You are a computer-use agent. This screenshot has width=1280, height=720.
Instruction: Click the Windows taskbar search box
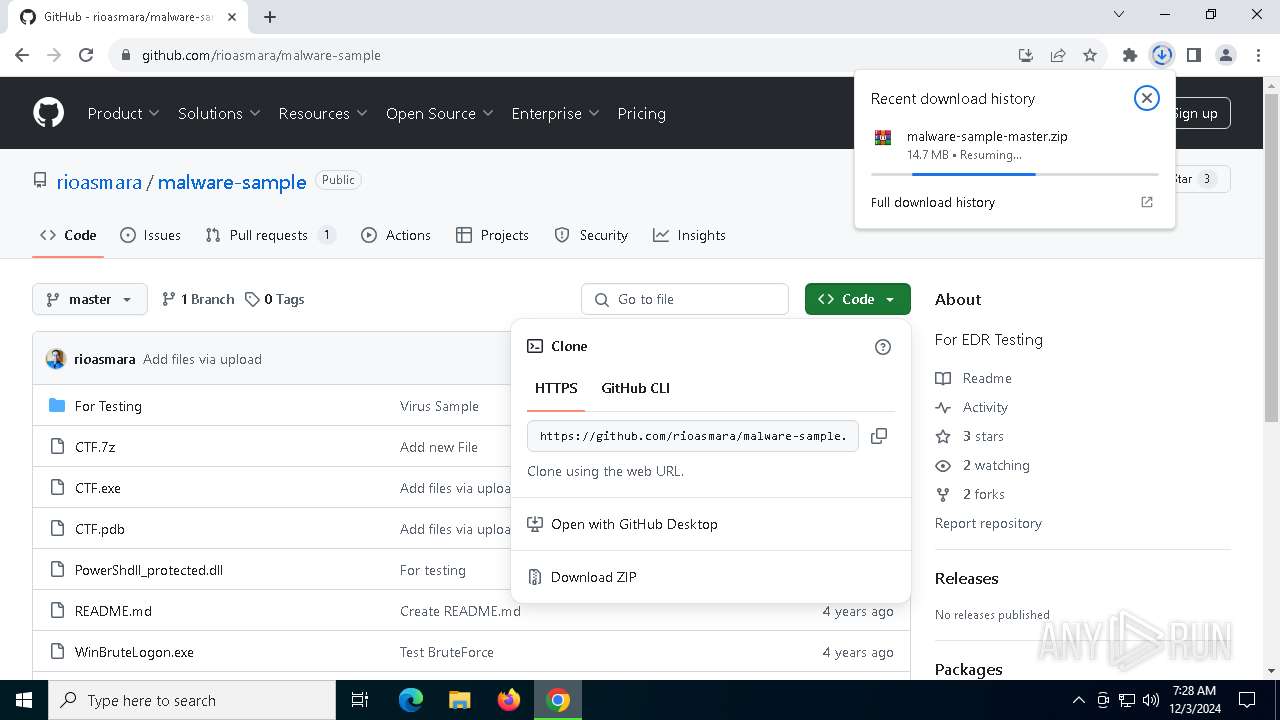[x=192, y=700]
